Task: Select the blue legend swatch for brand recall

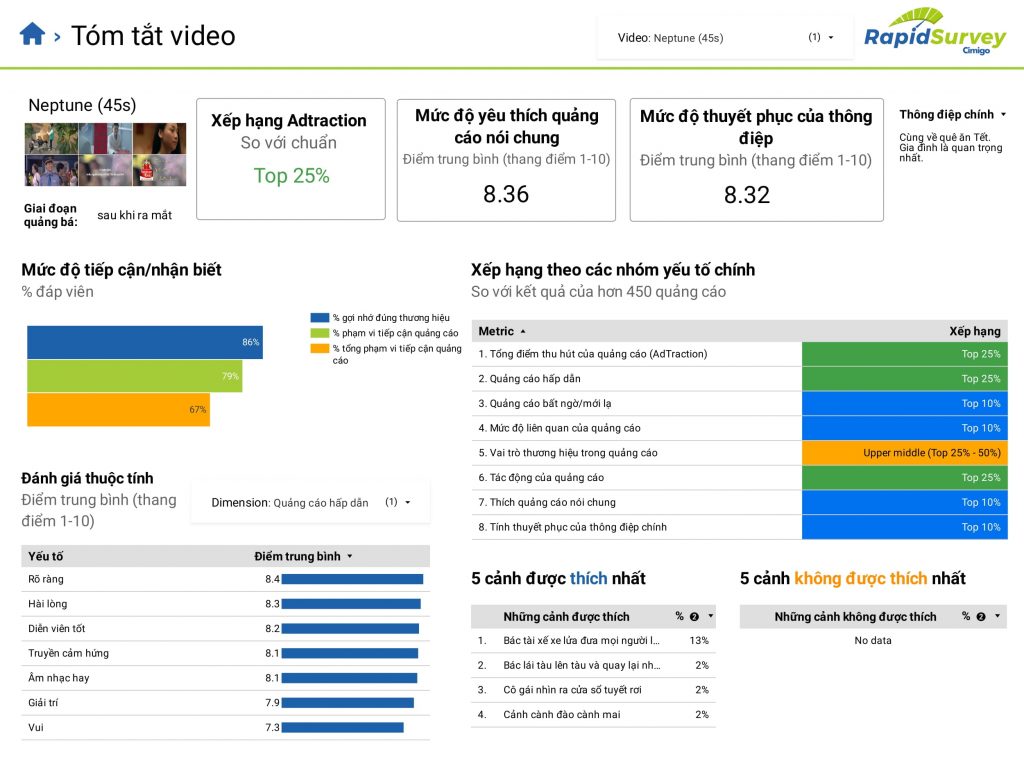Action: 319,318
